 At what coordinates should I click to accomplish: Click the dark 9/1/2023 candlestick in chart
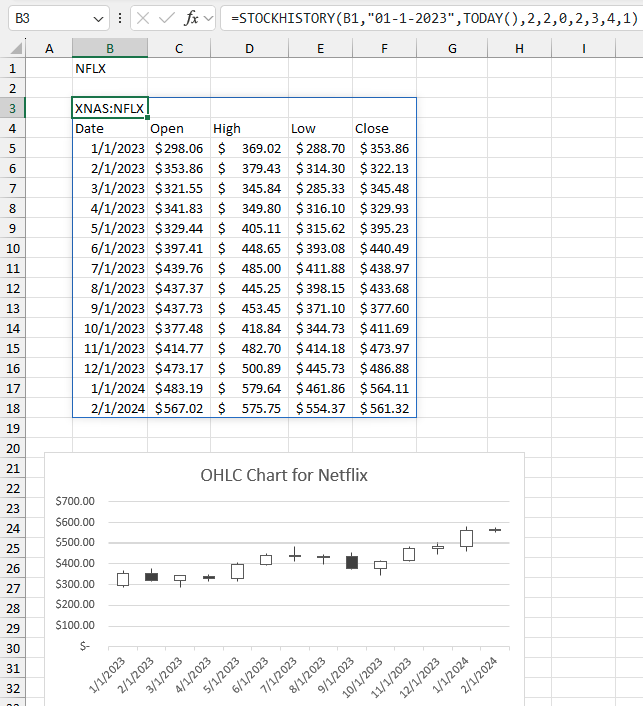pos(352,562)
